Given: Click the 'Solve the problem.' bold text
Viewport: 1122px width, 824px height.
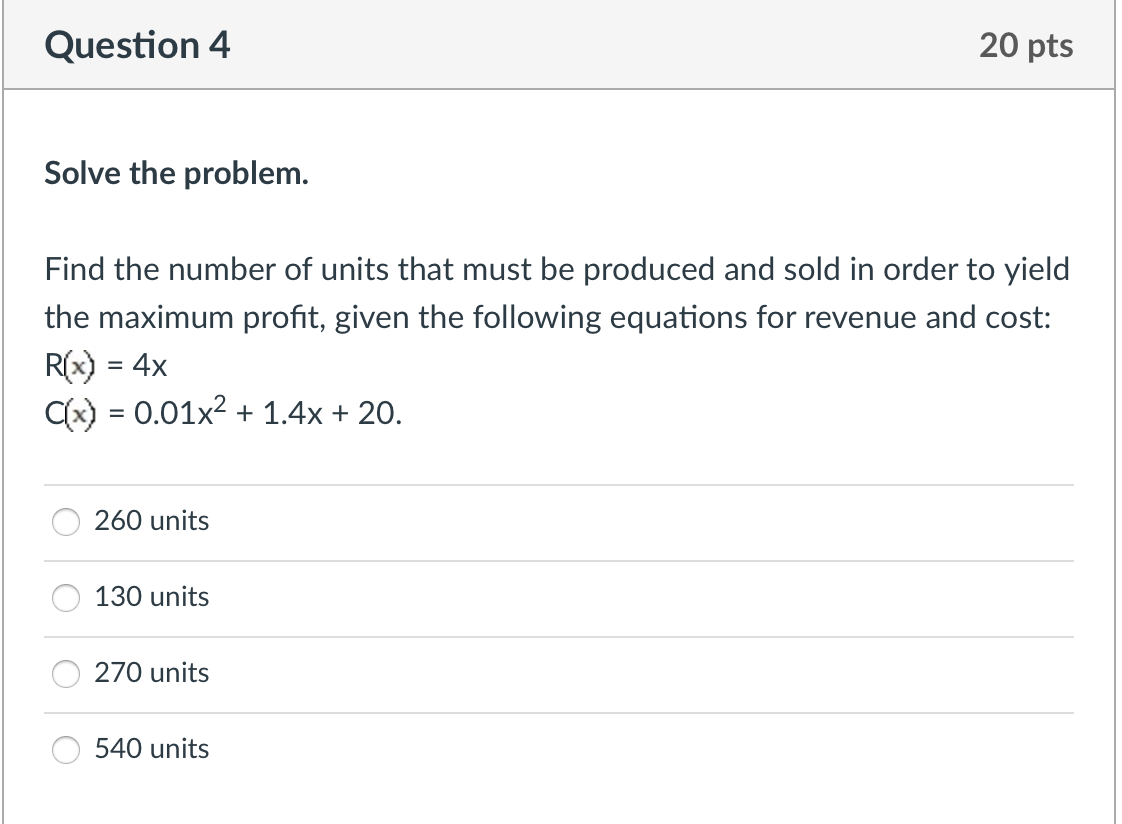Looking at the screenshot, I should point(177,174).
